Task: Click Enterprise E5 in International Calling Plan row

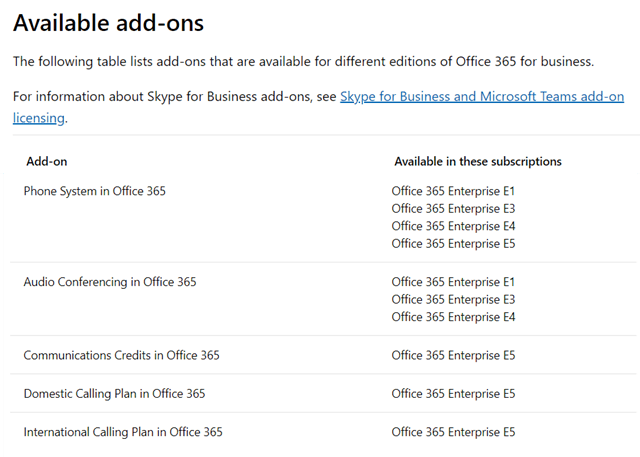Action: click(x=453, y=432)
